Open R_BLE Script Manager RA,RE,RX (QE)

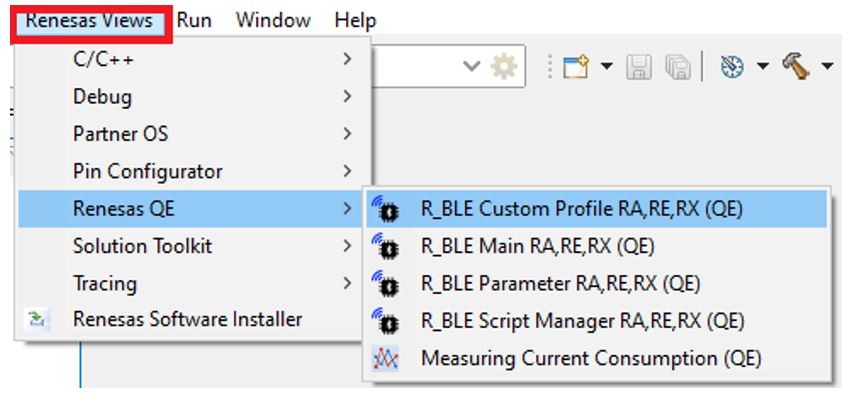[597, 321]
